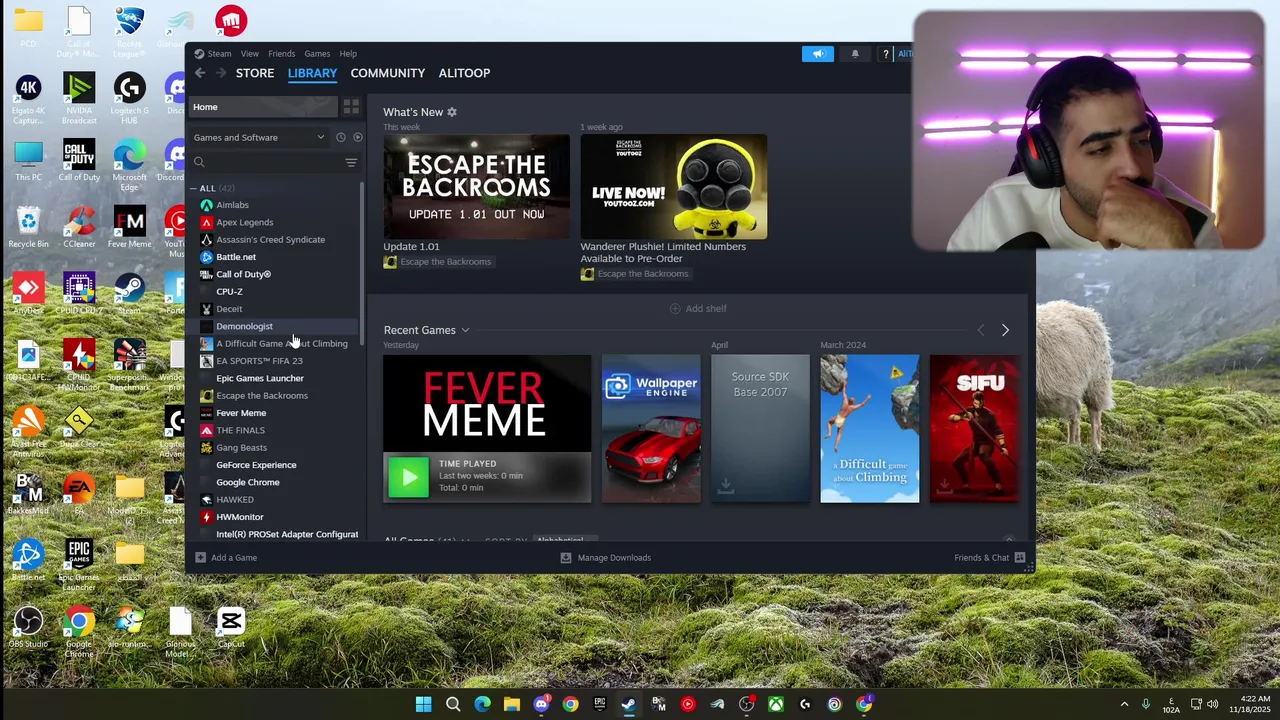Open What's New settings gear
This screenshot has width=1280, height=720.
tap(452, 112)
